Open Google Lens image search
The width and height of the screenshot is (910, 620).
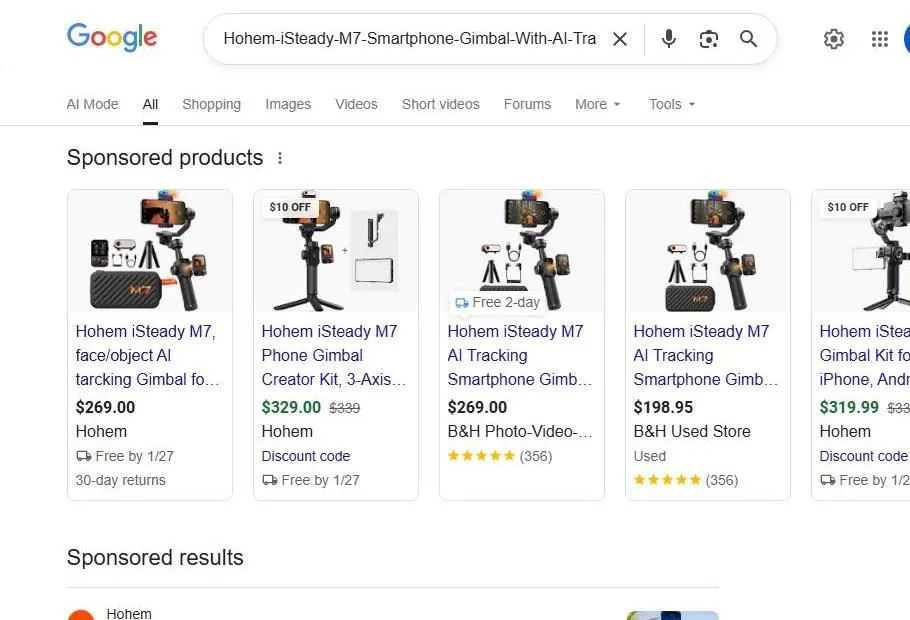point(709,39)
